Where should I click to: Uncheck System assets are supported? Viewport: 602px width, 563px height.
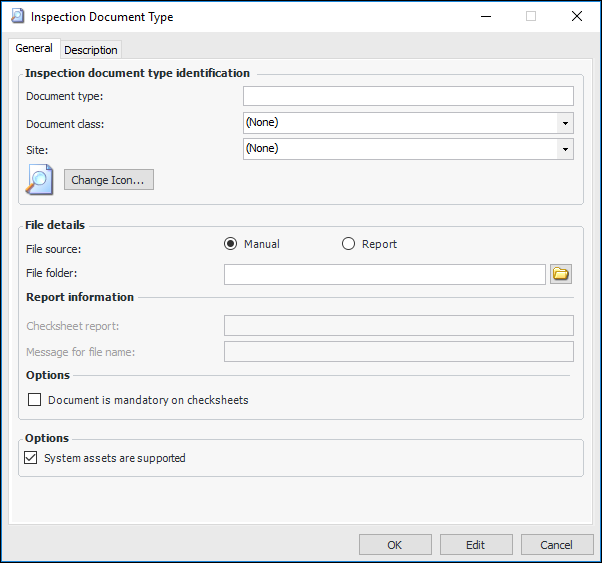click(31, 458)
